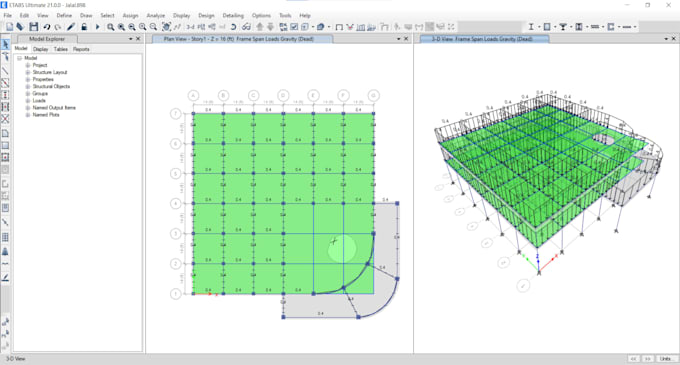Click the zoom in one step magnifier
This screenshot has width=680, height=365.
[x=143, y=27]
